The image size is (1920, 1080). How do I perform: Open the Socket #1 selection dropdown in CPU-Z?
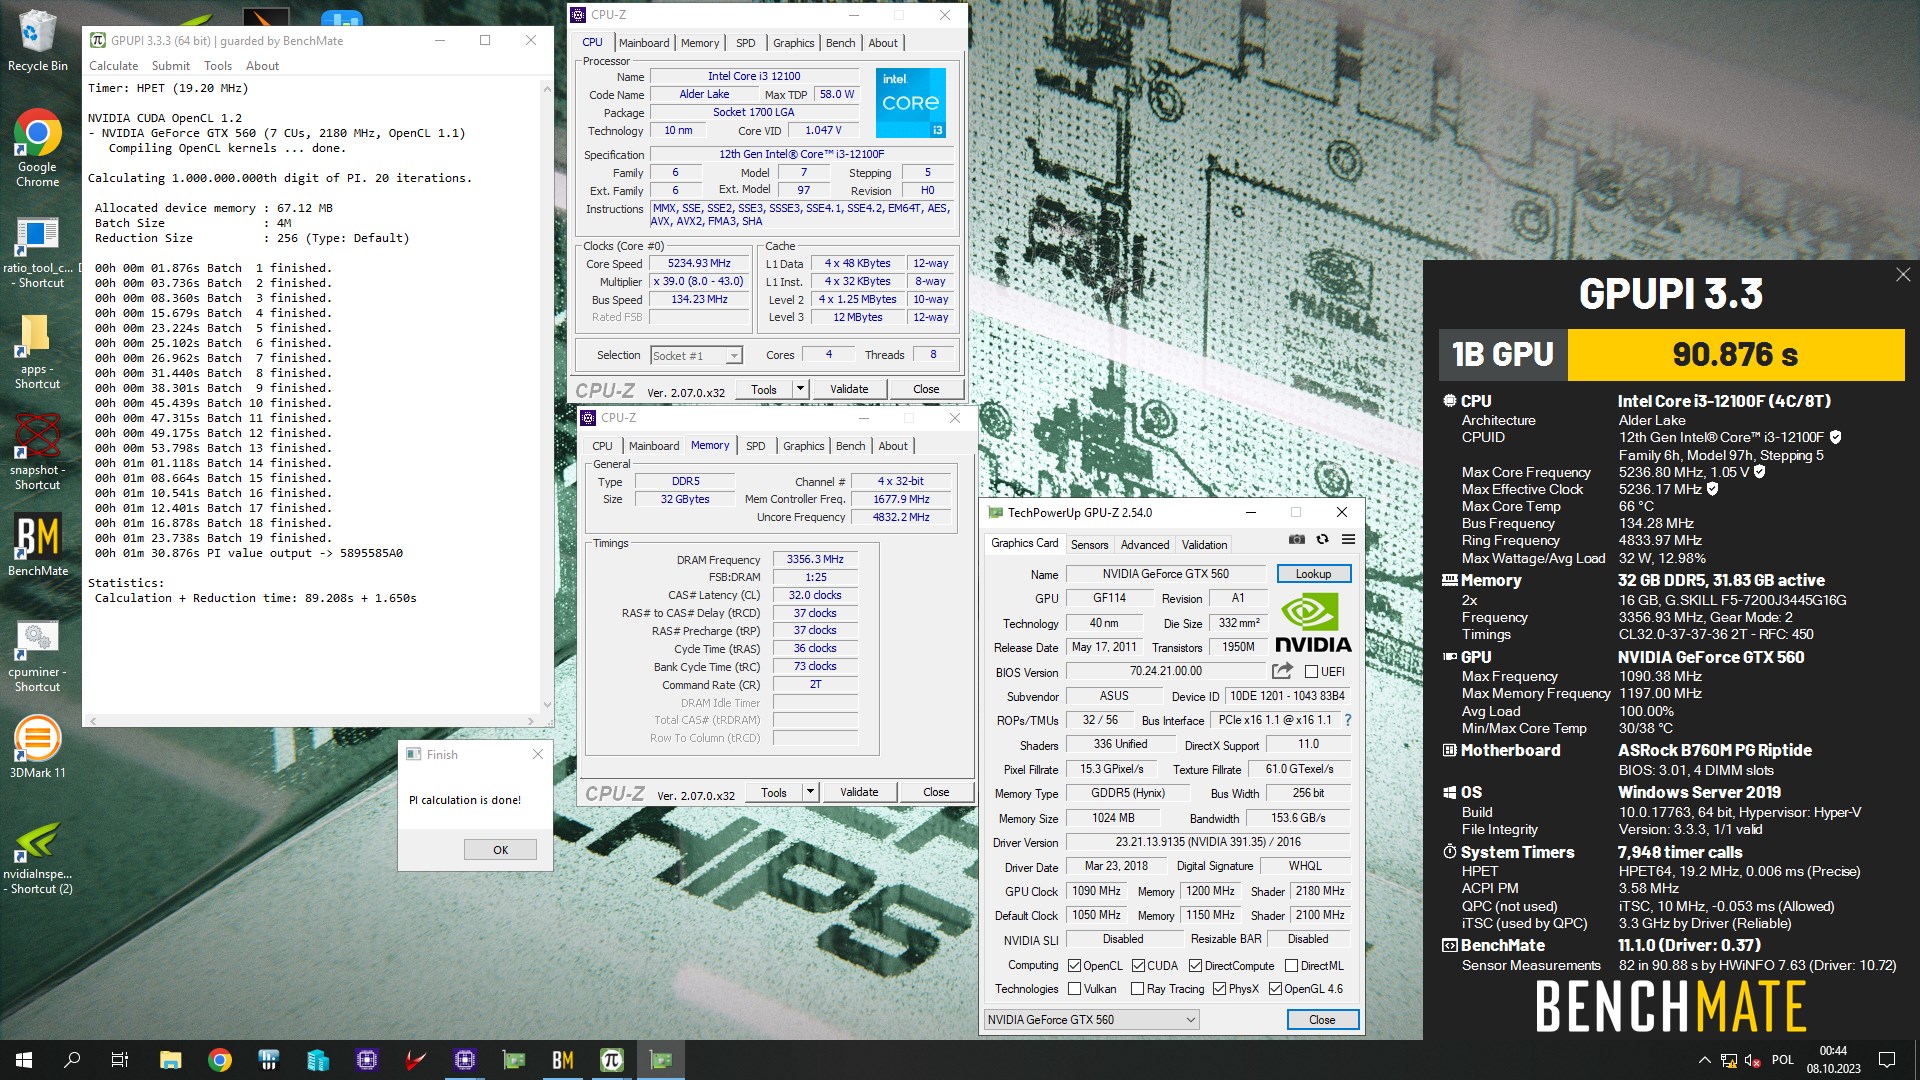696,356
